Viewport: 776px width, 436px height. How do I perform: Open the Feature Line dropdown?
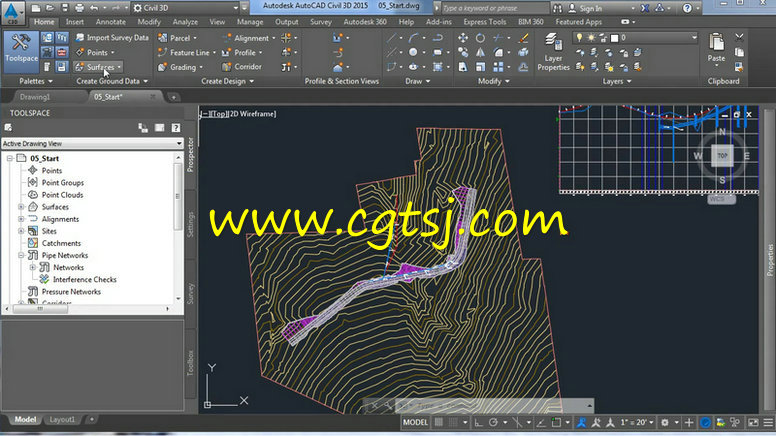click(187, 52)
